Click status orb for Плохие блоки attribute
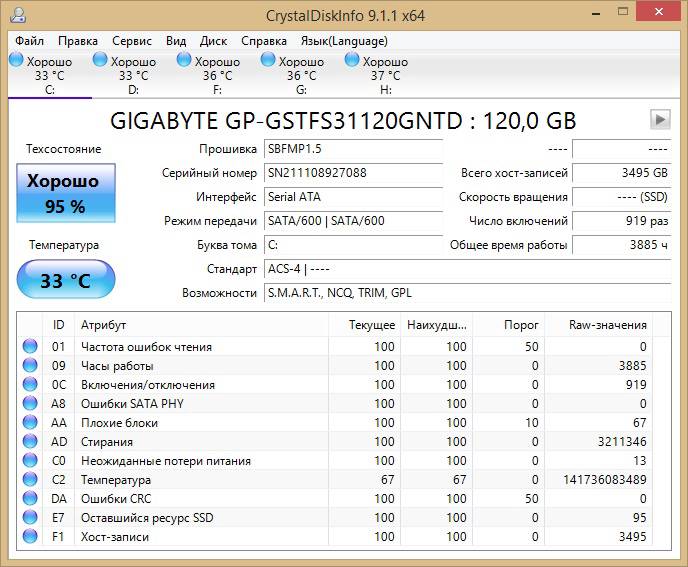The height and width of the screenshot is (567, 688). click(x=30, y=423)
